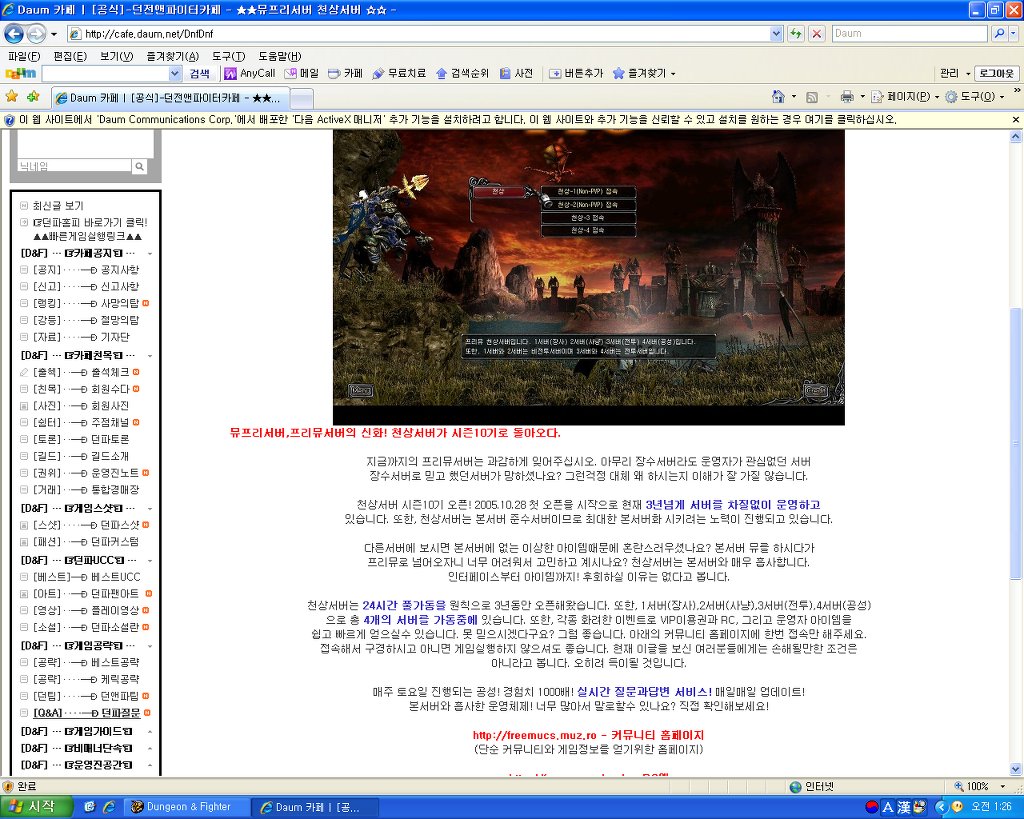Viewport: 1024px width, 819px height.
Task: Expand the 게임가이드 sidebar category
Action: 150,731
